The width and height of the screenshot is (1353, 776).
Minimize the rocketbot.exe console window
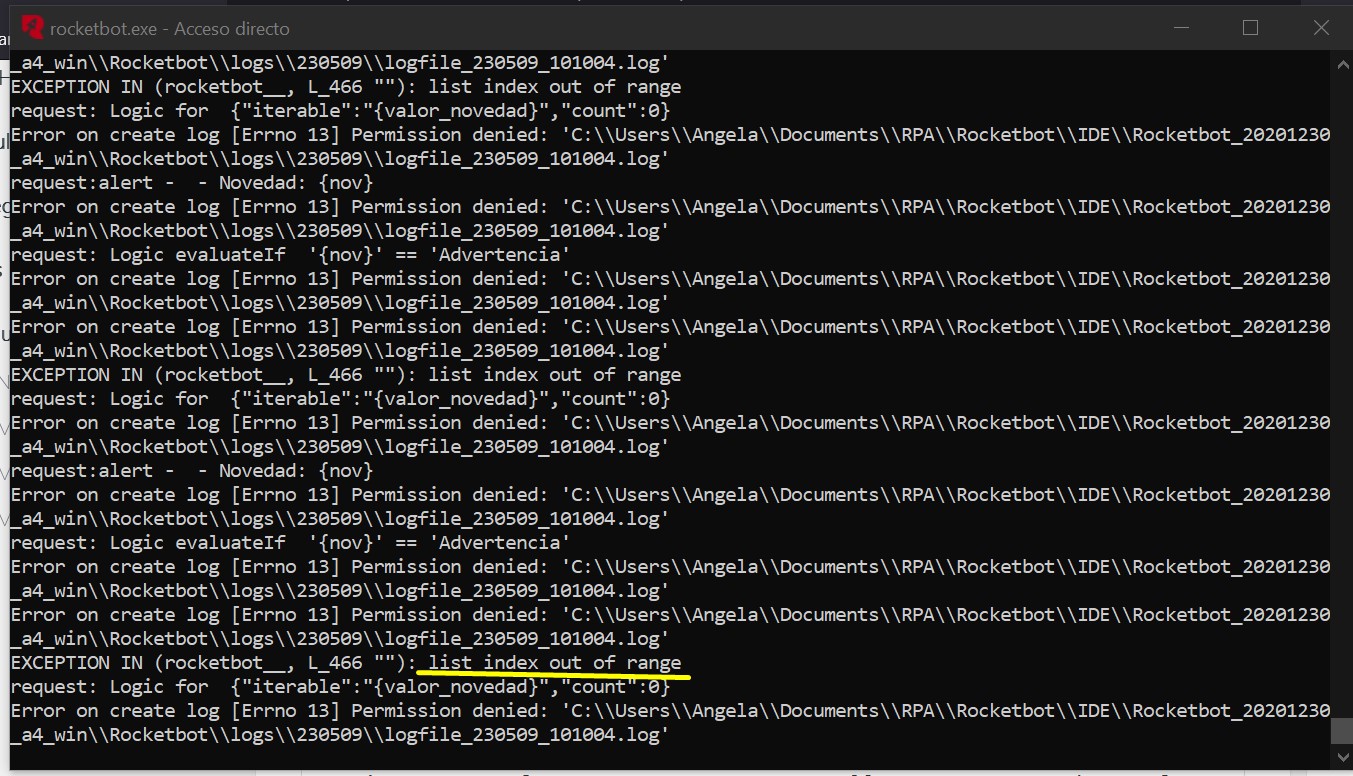click(x=1180, y=28)
